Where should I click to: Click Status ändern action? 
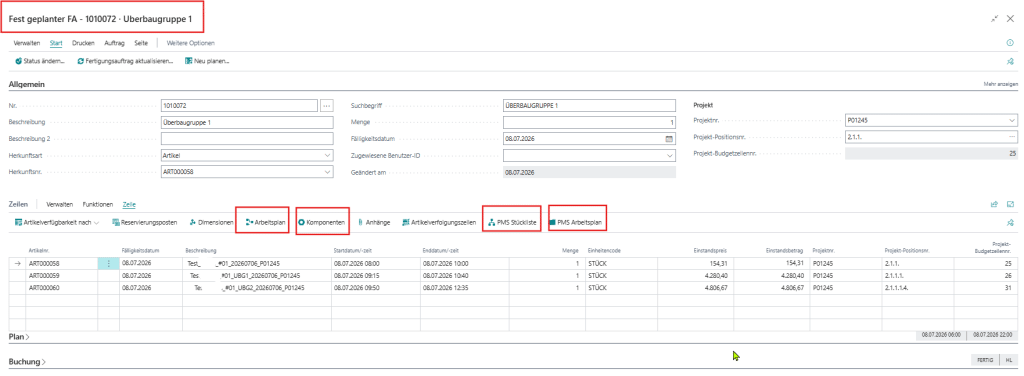(x=40, y=61)
